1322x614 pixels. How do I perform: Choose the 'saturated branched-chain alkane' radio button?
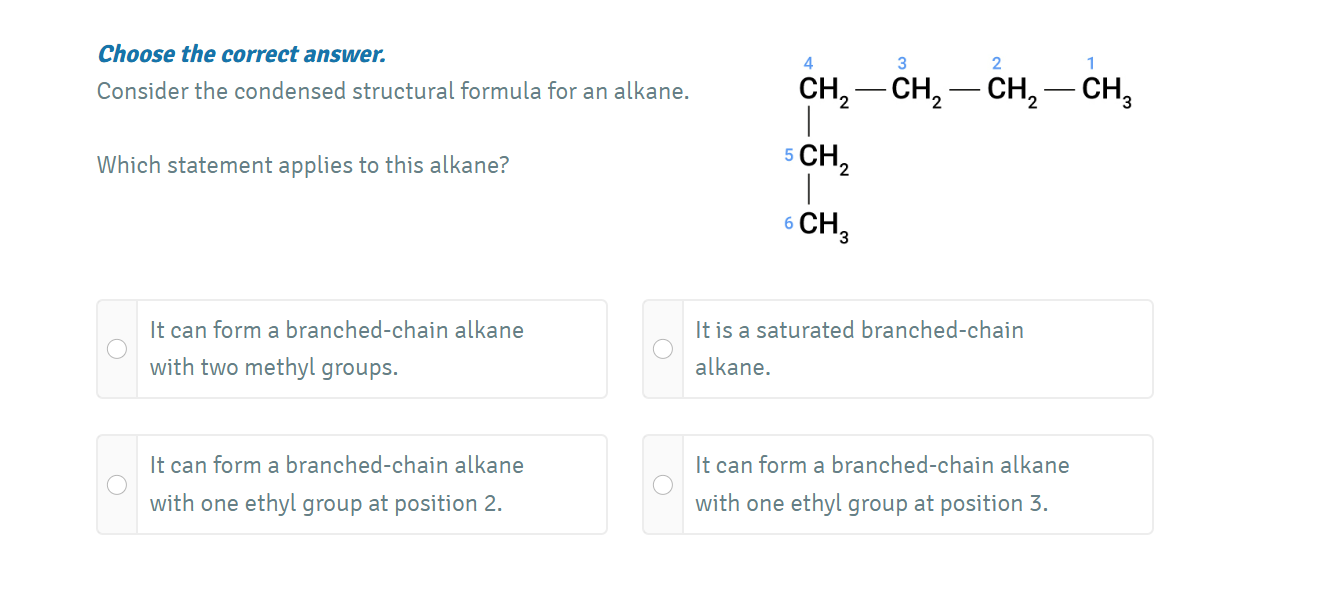(x=663, y=349)
